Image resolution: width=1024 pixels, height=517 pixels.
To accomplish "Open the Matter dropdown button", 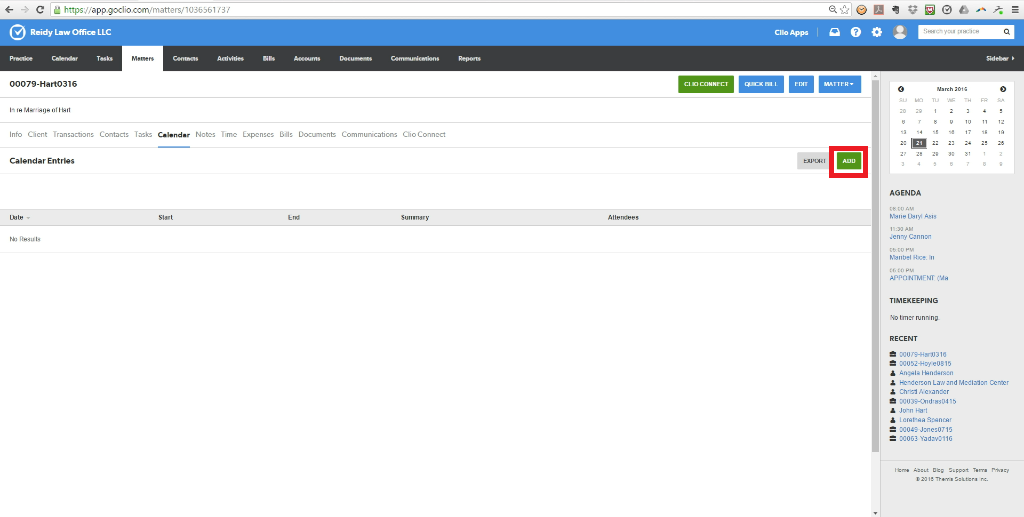I will point(839,84).
